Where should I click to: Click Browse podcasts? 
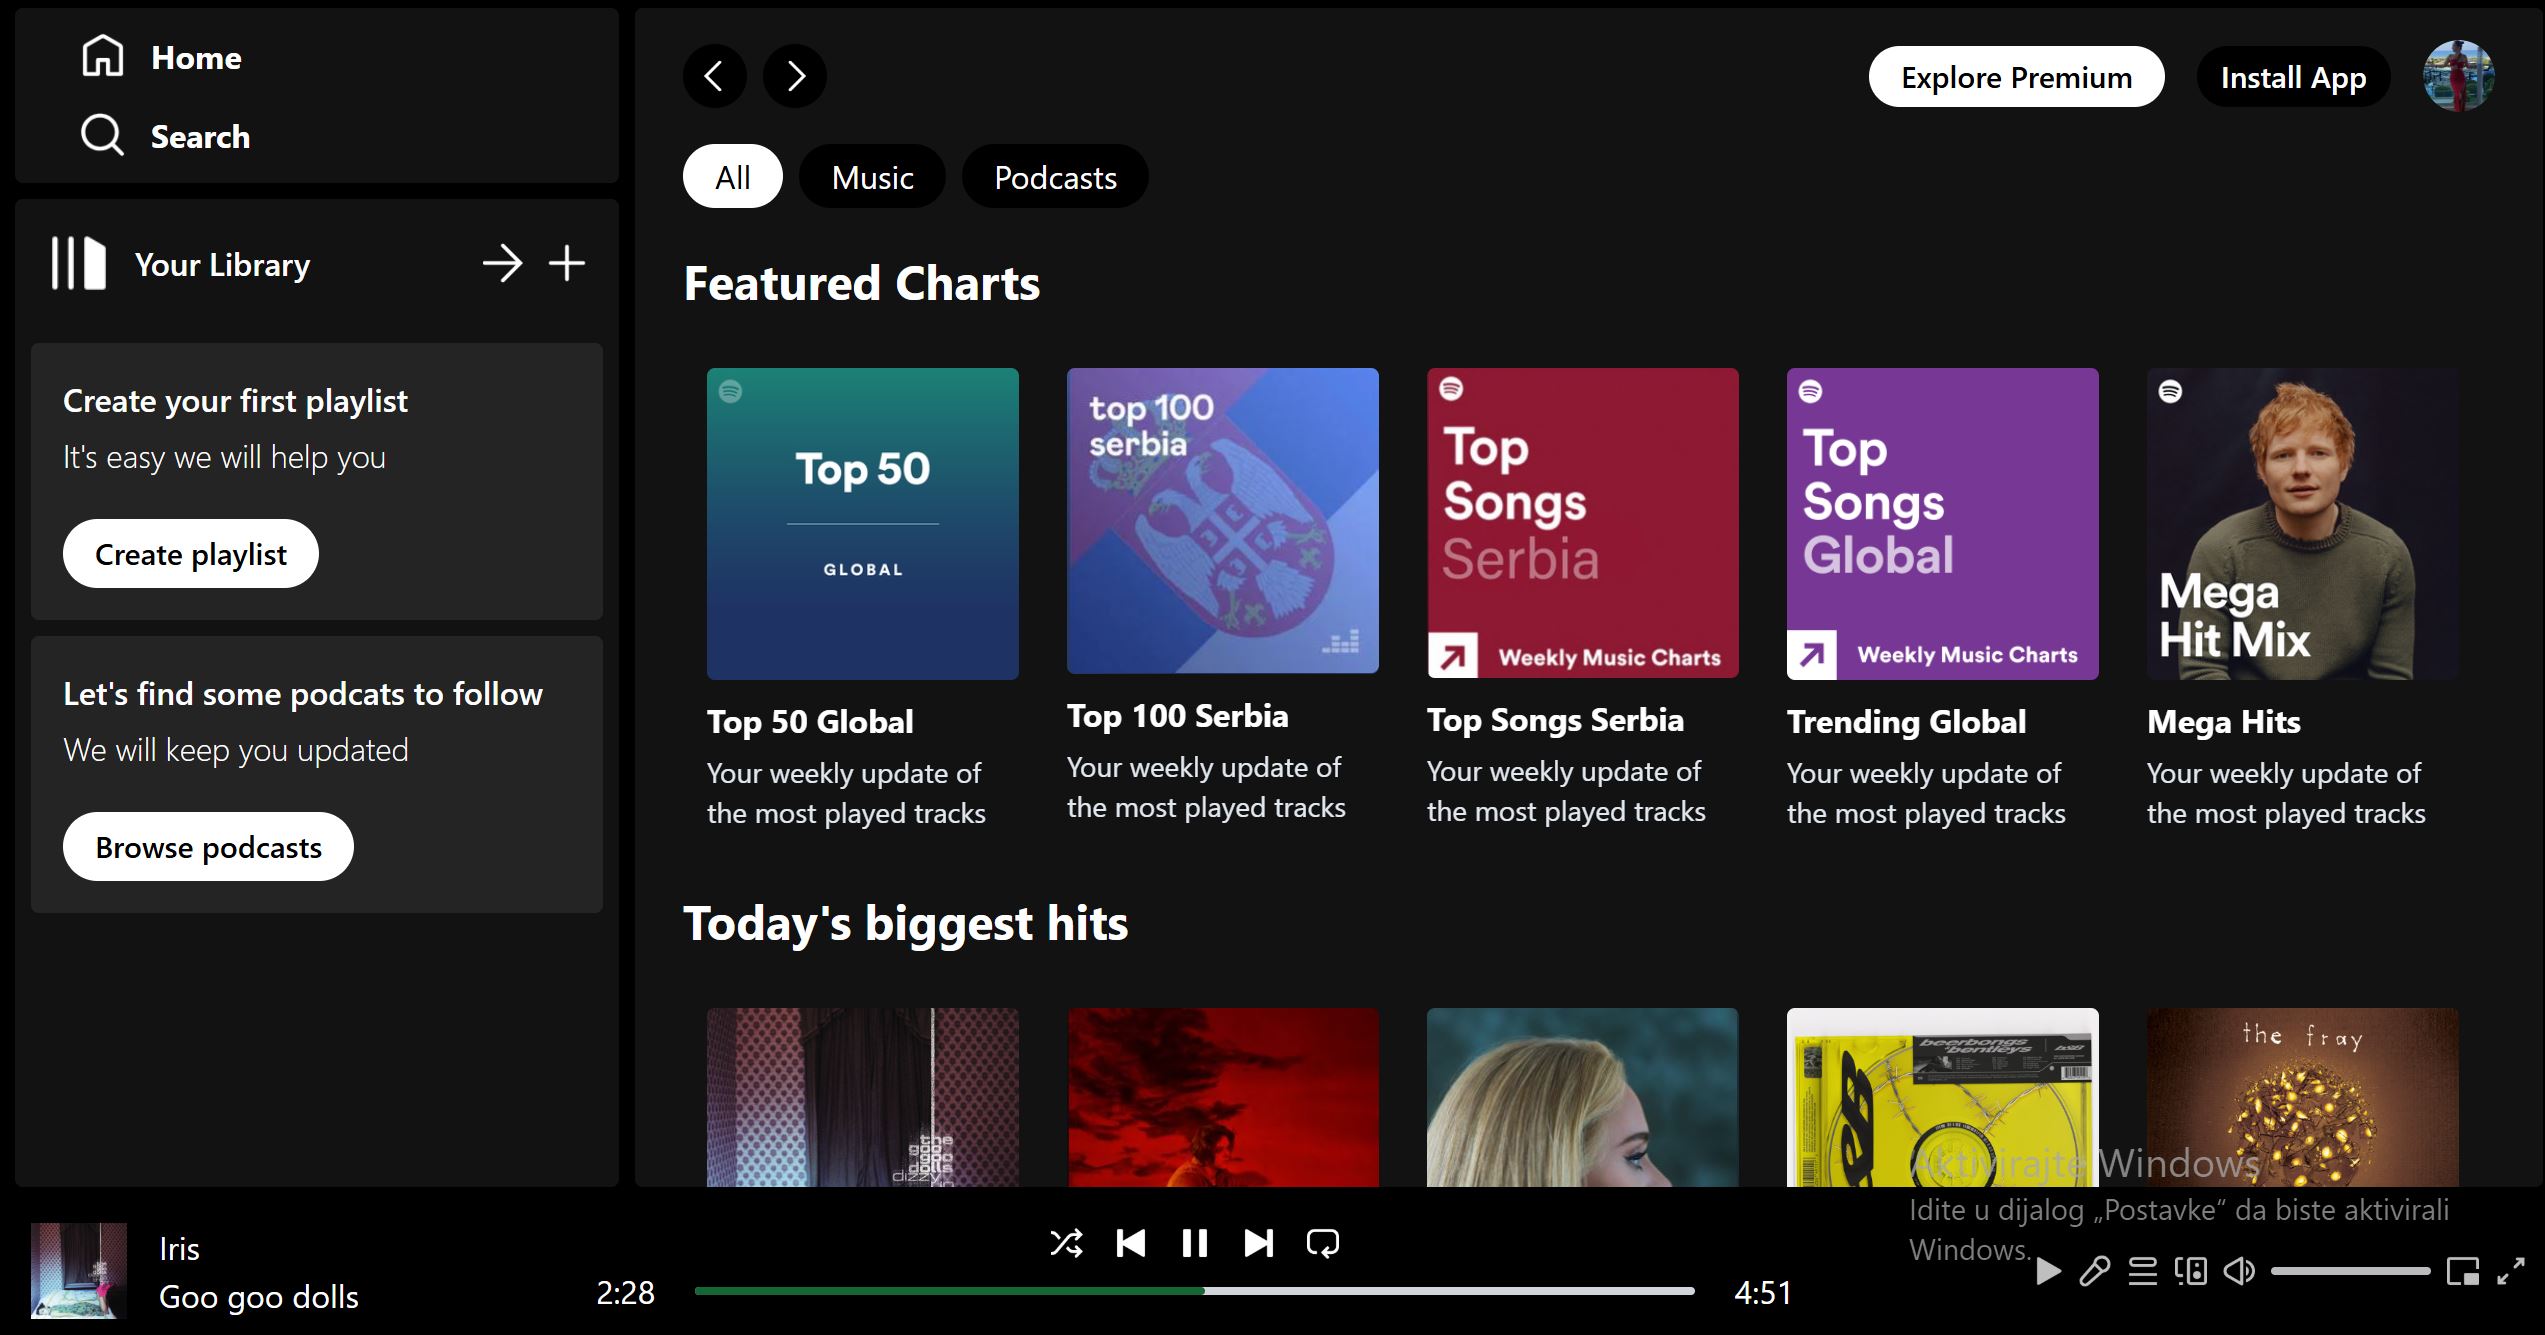208,846
